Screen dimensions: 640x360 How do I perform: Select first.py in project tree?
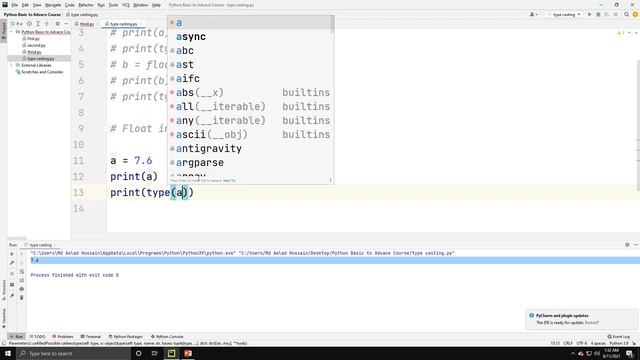point(31,38)
